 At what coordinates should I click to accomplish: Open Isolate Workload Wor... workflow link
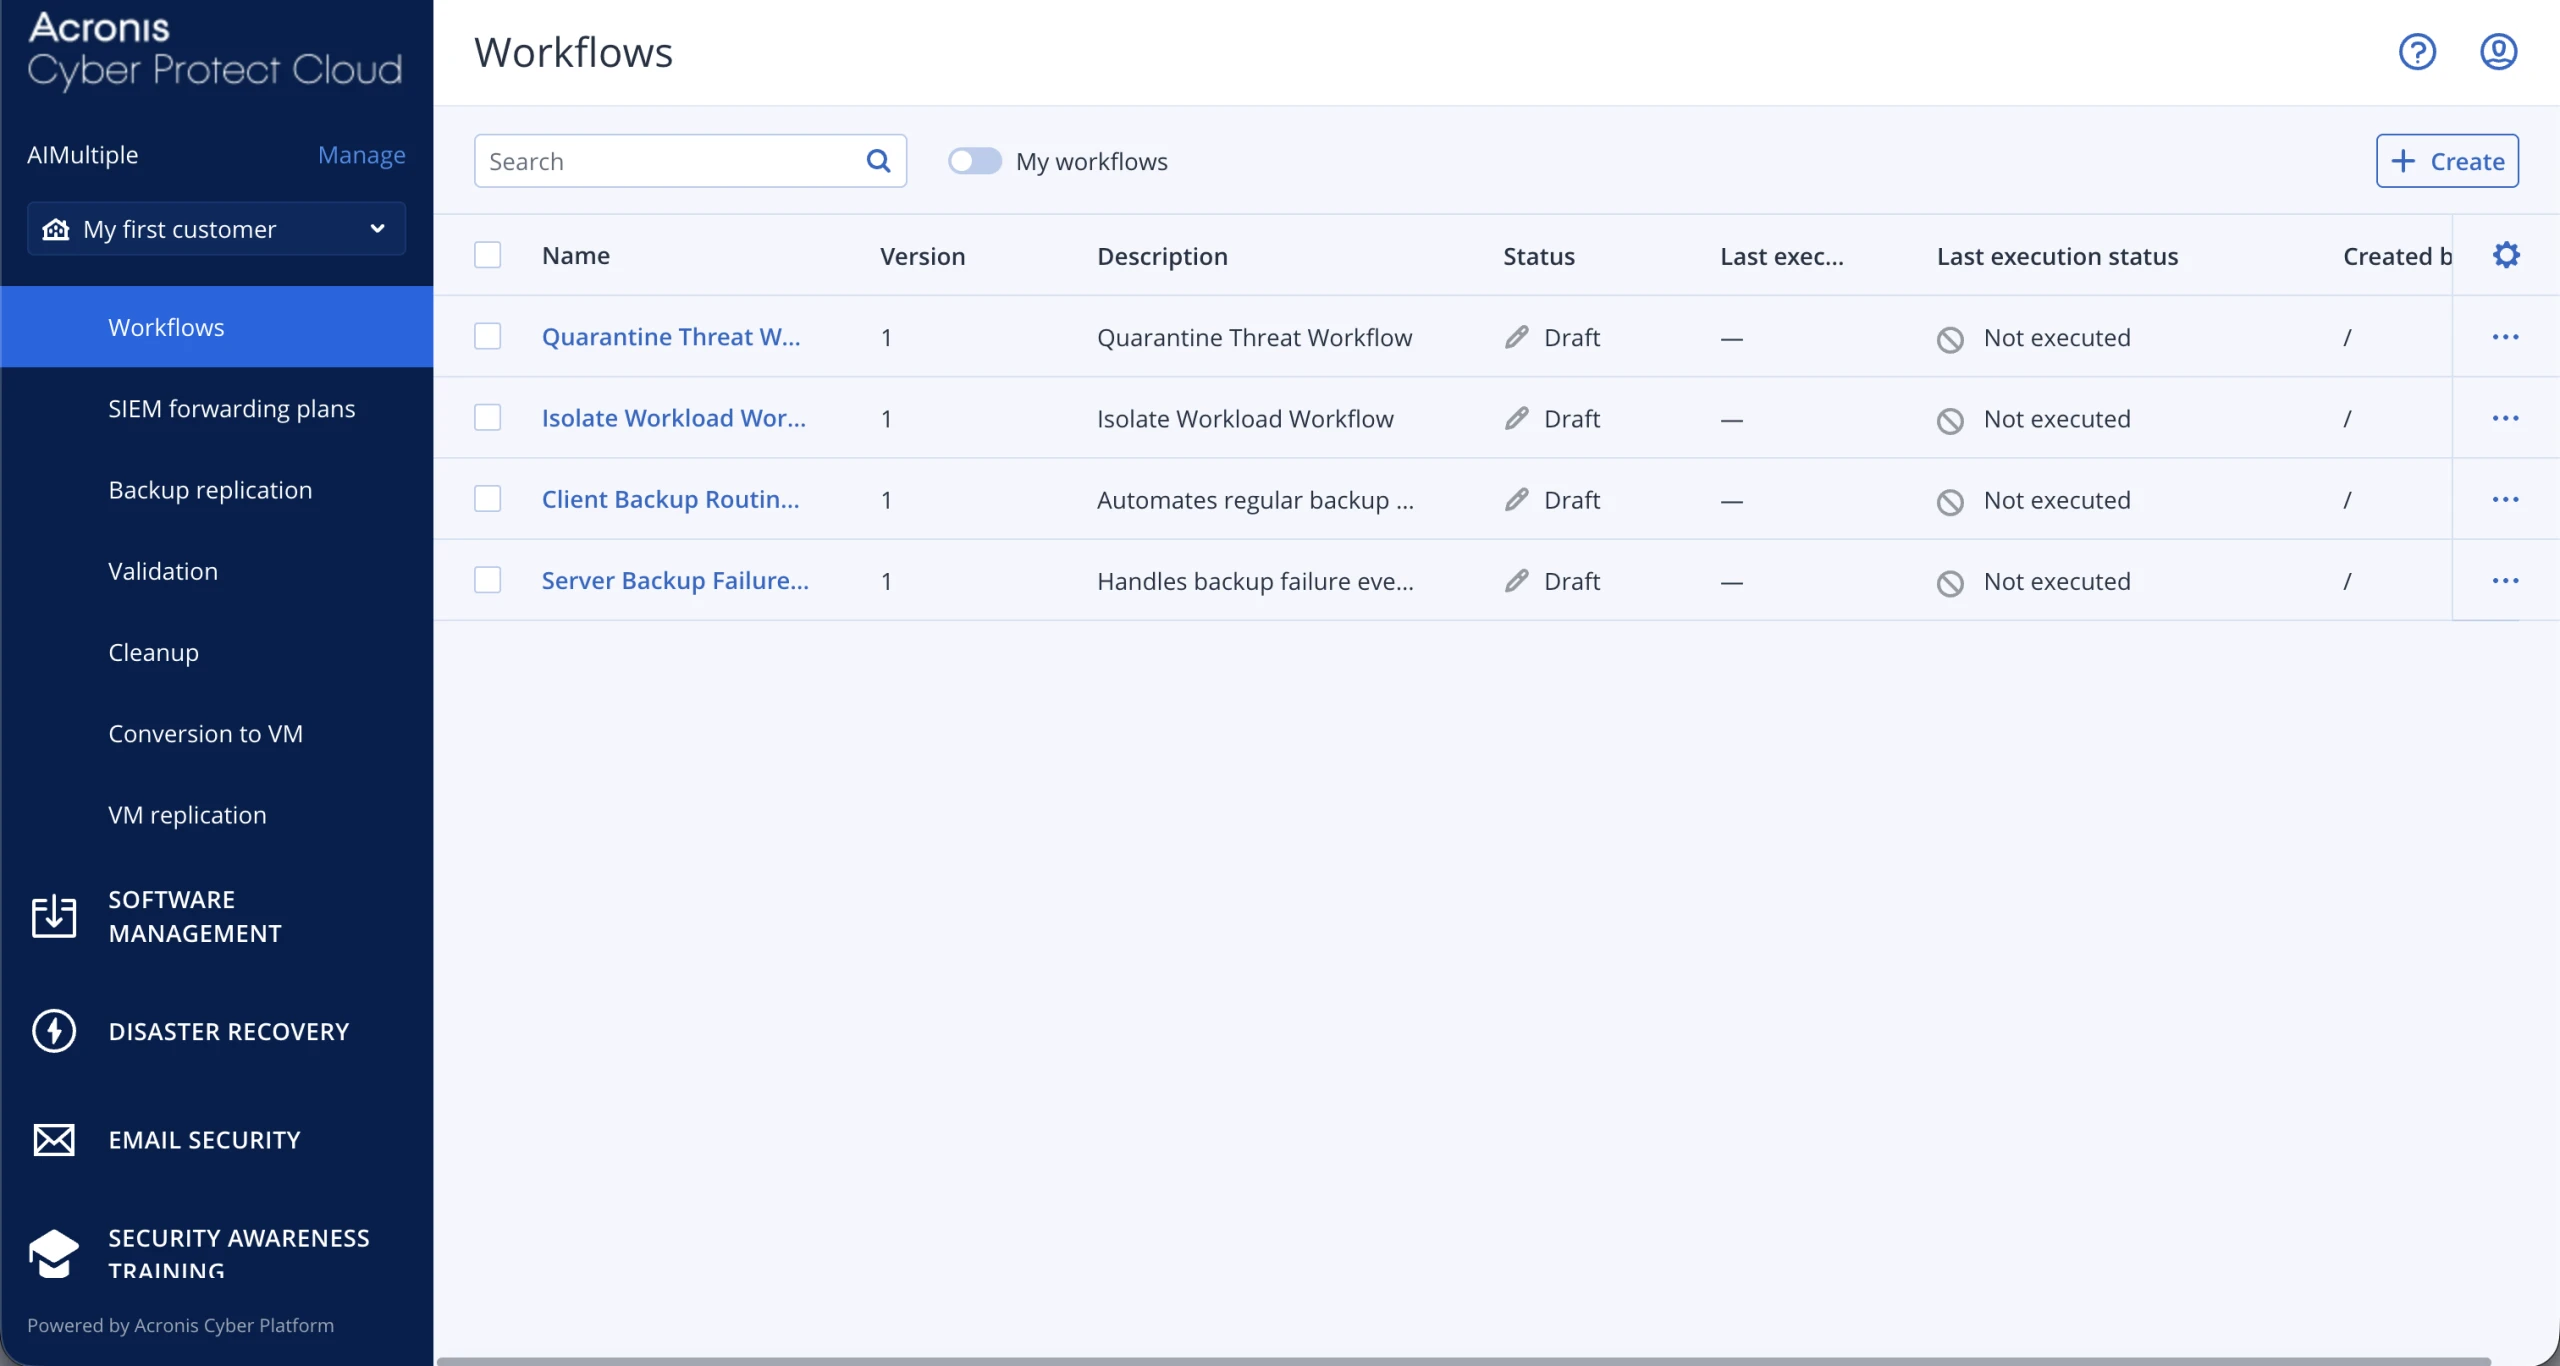click(x=673, y=418)
